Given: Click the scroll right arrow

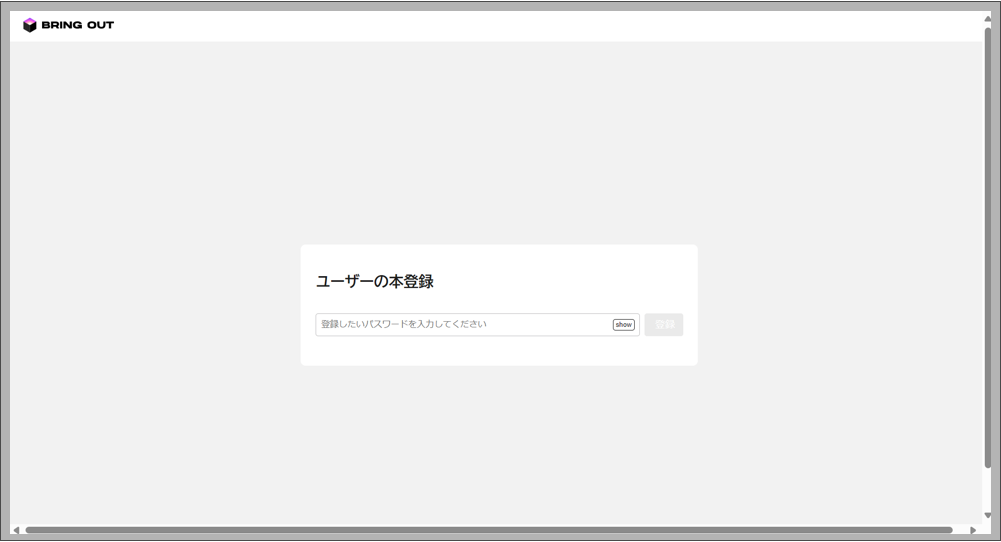Looking at the screenshot, I should [973, 530].
